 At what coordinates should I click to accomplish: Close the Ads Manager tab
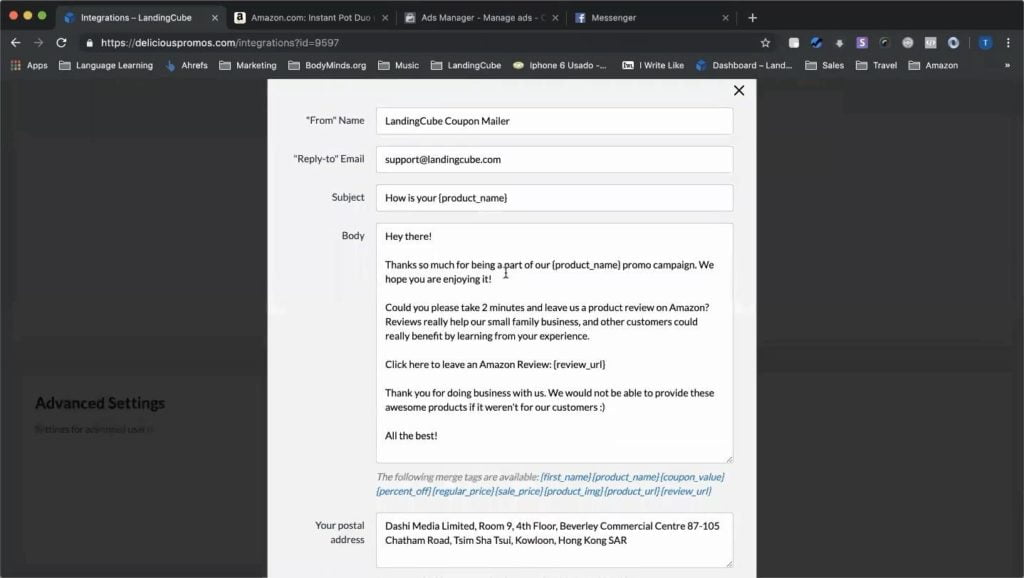555,18
